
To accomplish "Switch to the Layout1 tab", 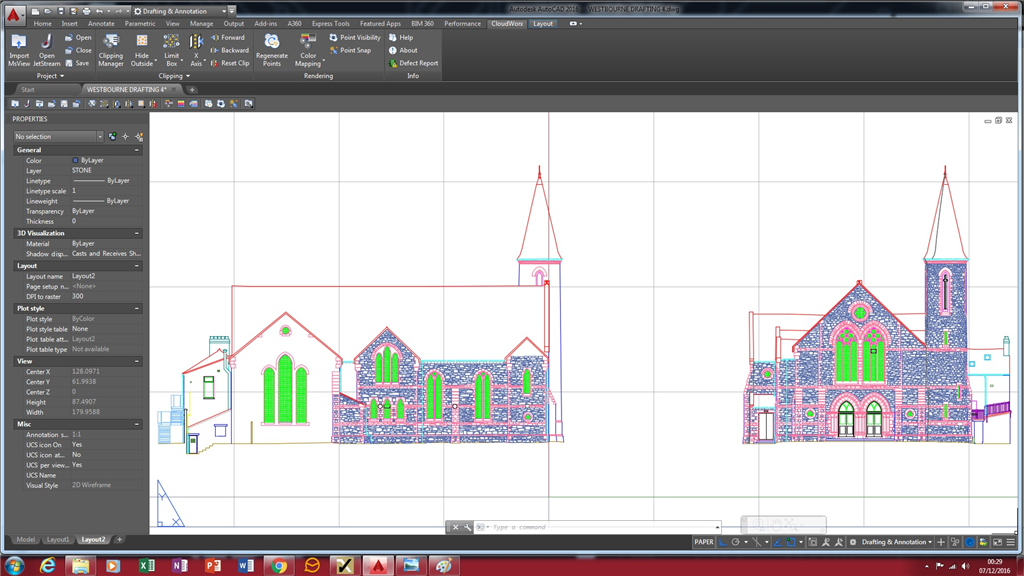I will pyautogui.click(x=58, y=539).
